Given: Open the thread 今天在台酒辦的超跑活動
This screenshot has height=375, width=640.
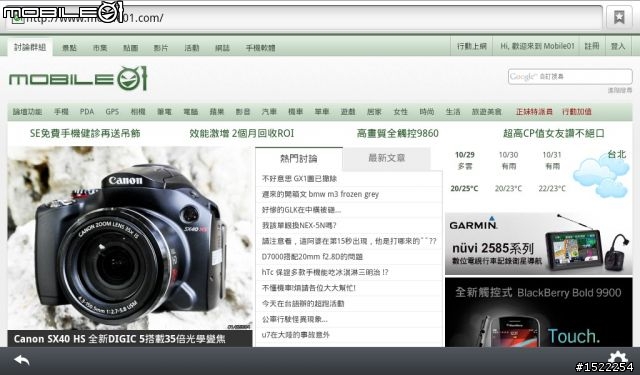Looking at the screenshot, I should pos(303,304).
